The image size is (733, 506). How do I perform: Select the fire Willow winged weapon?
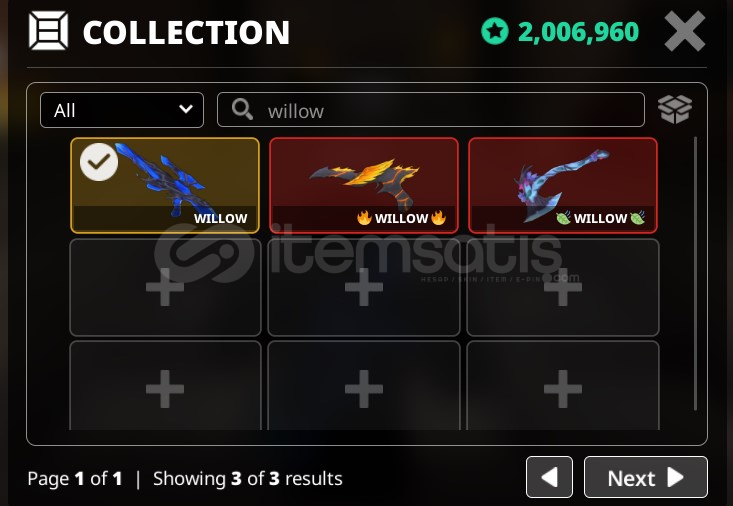click(x=364, y=185)
